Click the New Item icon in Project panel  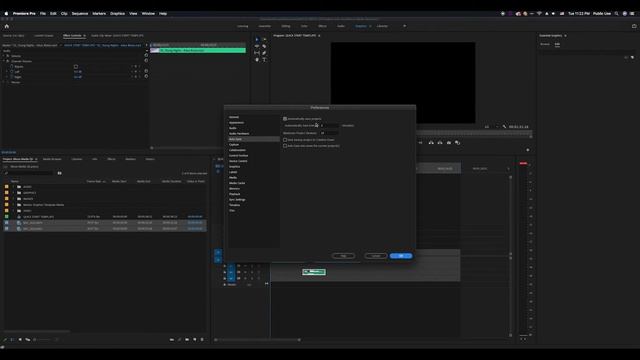195,339
